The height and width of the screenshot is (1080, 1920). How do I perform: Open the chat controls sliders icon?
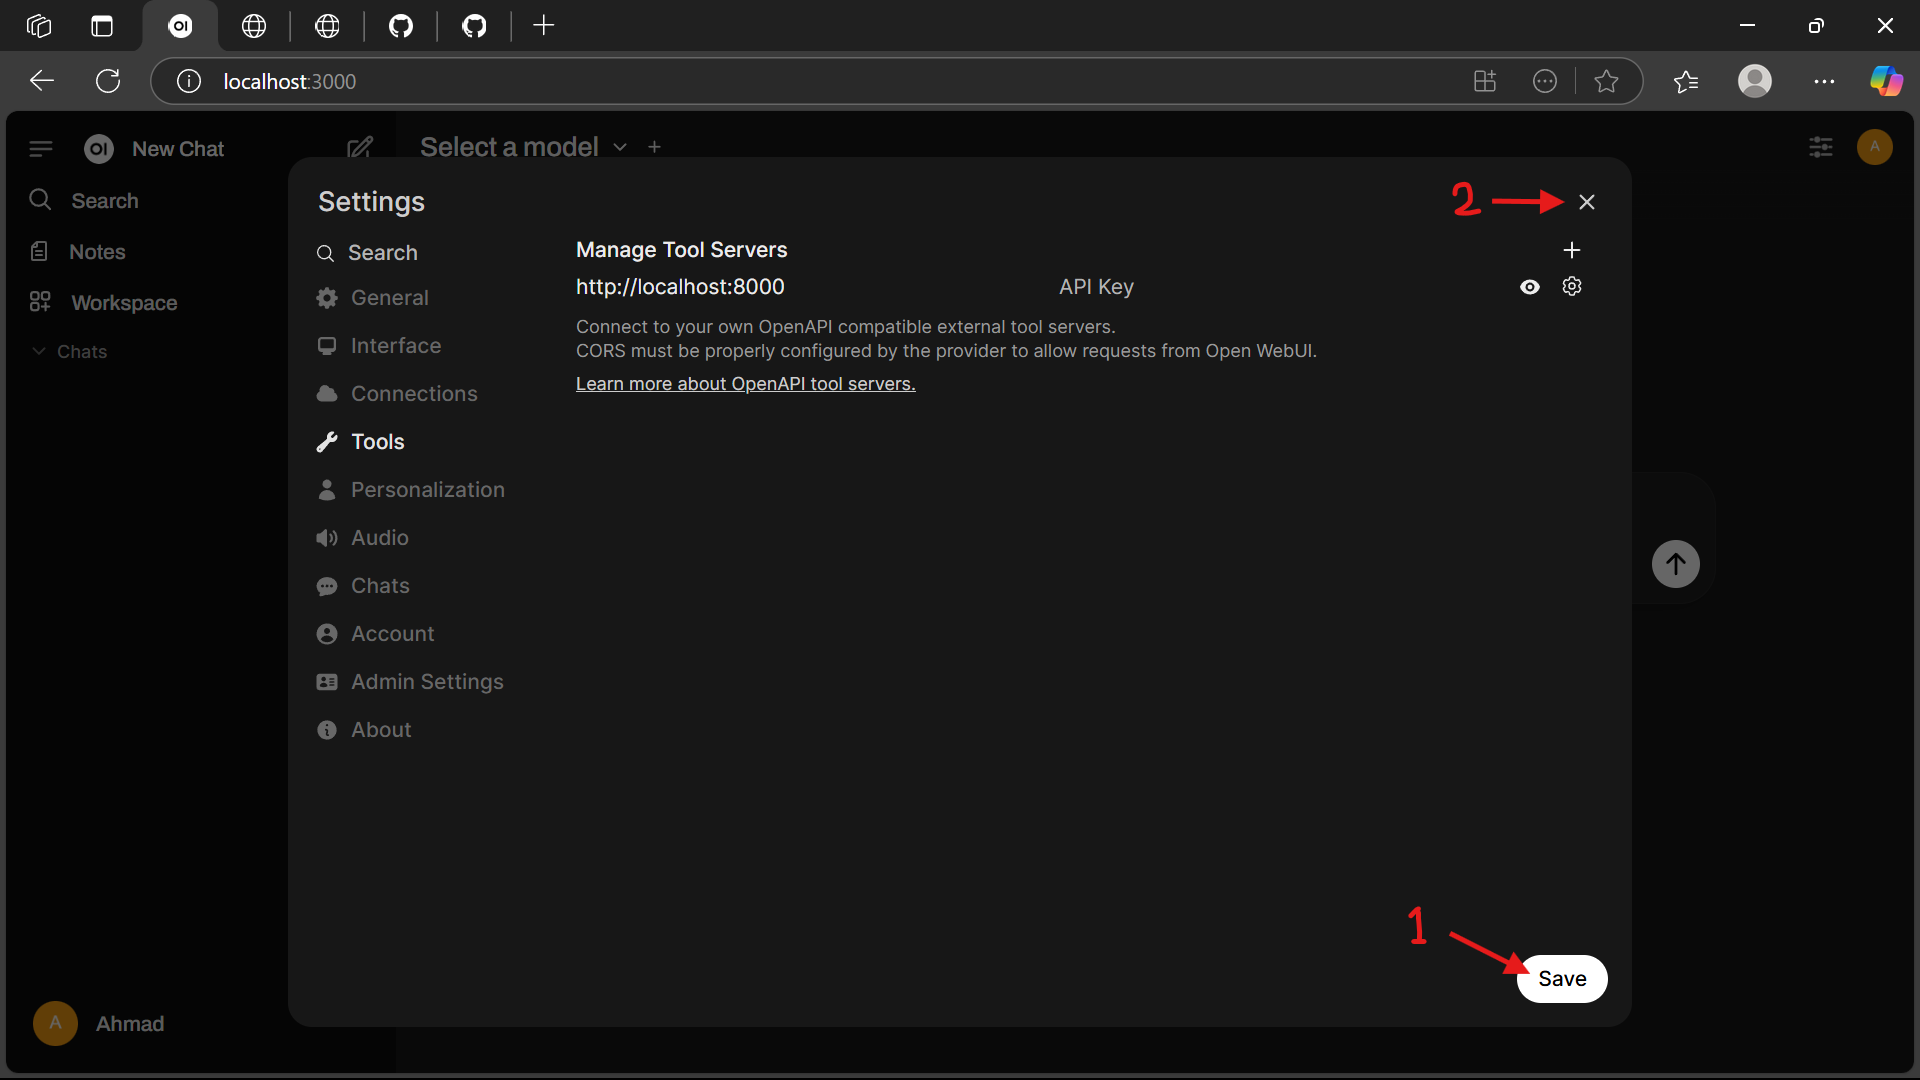click(x=1820, y=148)
